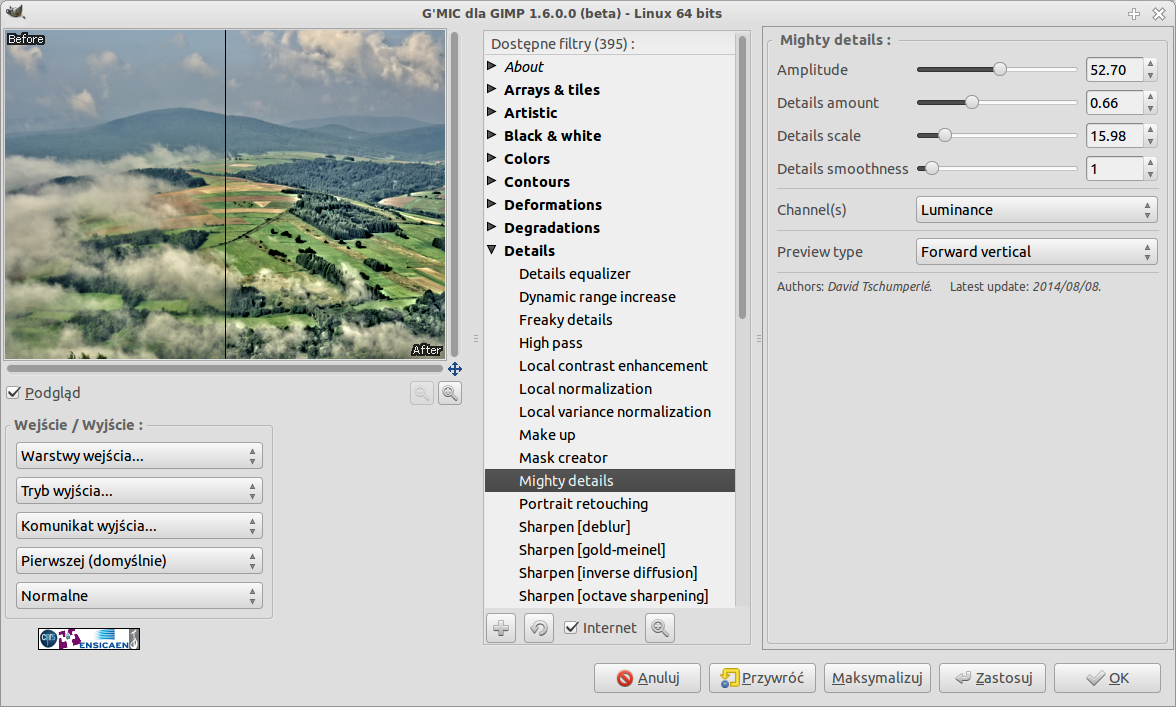Select the Sharpen [octave sharpening] filter
Image resolution: width=1176 pixels, height=707 pixels.
(x=613, y=596)
